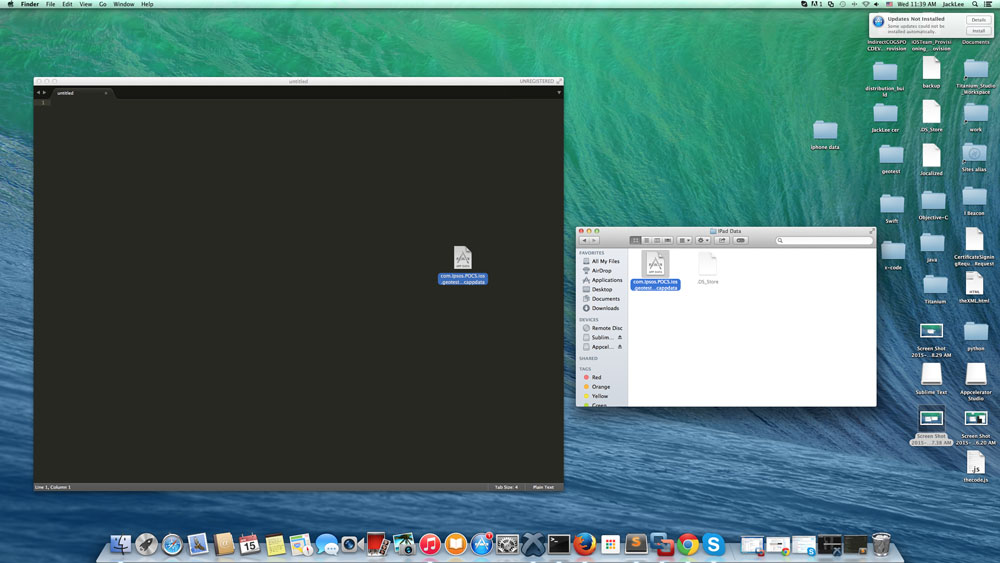Viewport: 1000px width, 563px height.
Task: Open System Preferences from the Dock
Action: point(507,545)
